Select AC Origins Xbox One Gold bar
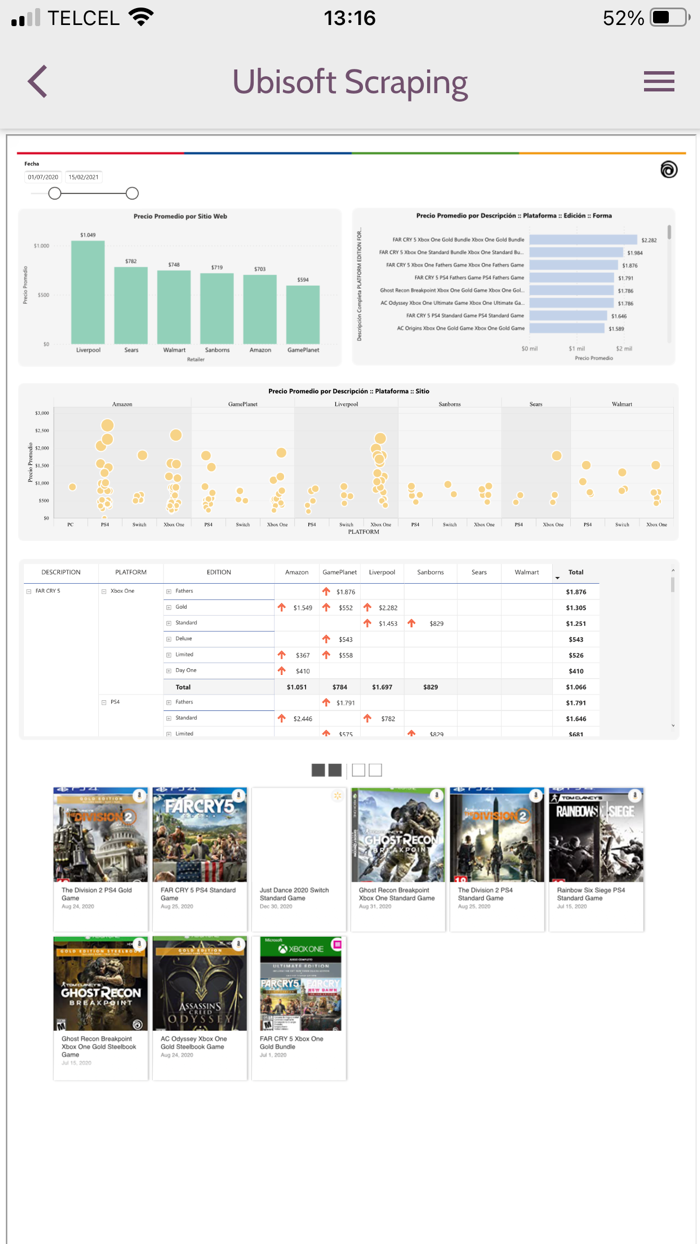The width and height of the screenshot is (700, 1244). tap(567, 328)
